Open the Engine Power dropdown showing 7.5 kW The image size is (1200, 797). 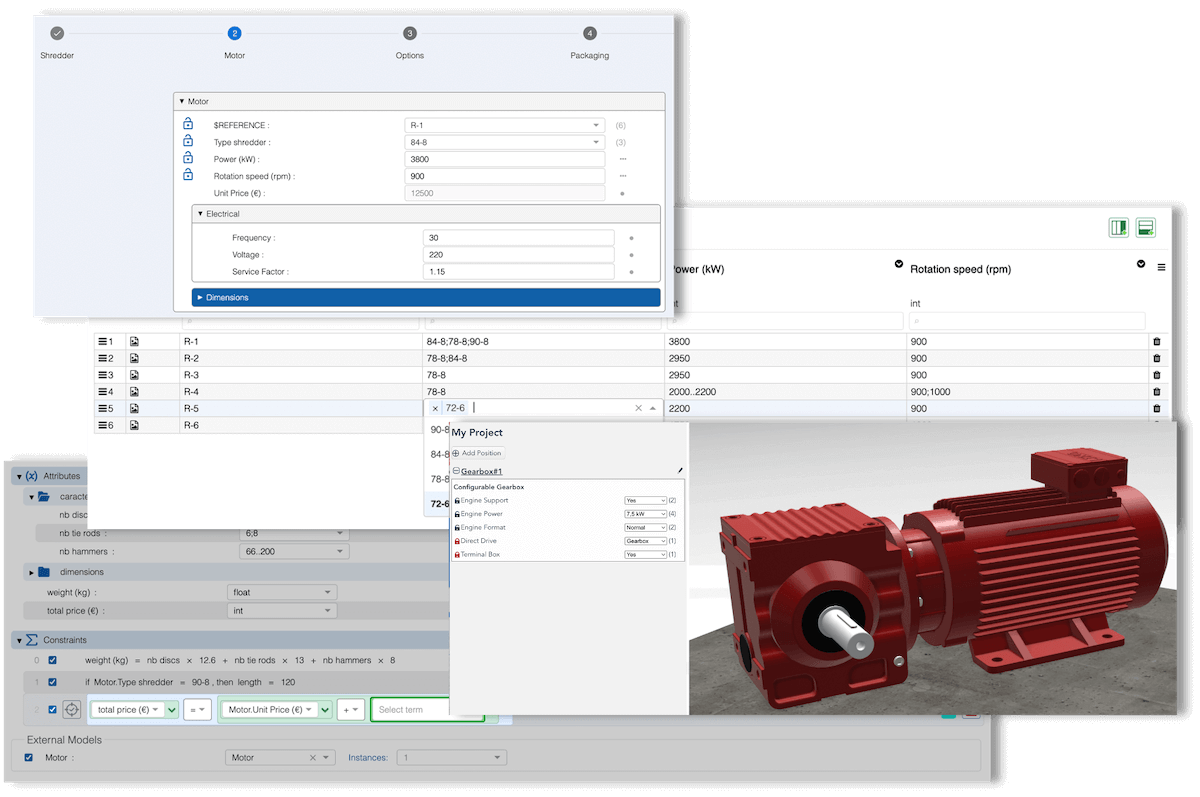pos(645,513)
